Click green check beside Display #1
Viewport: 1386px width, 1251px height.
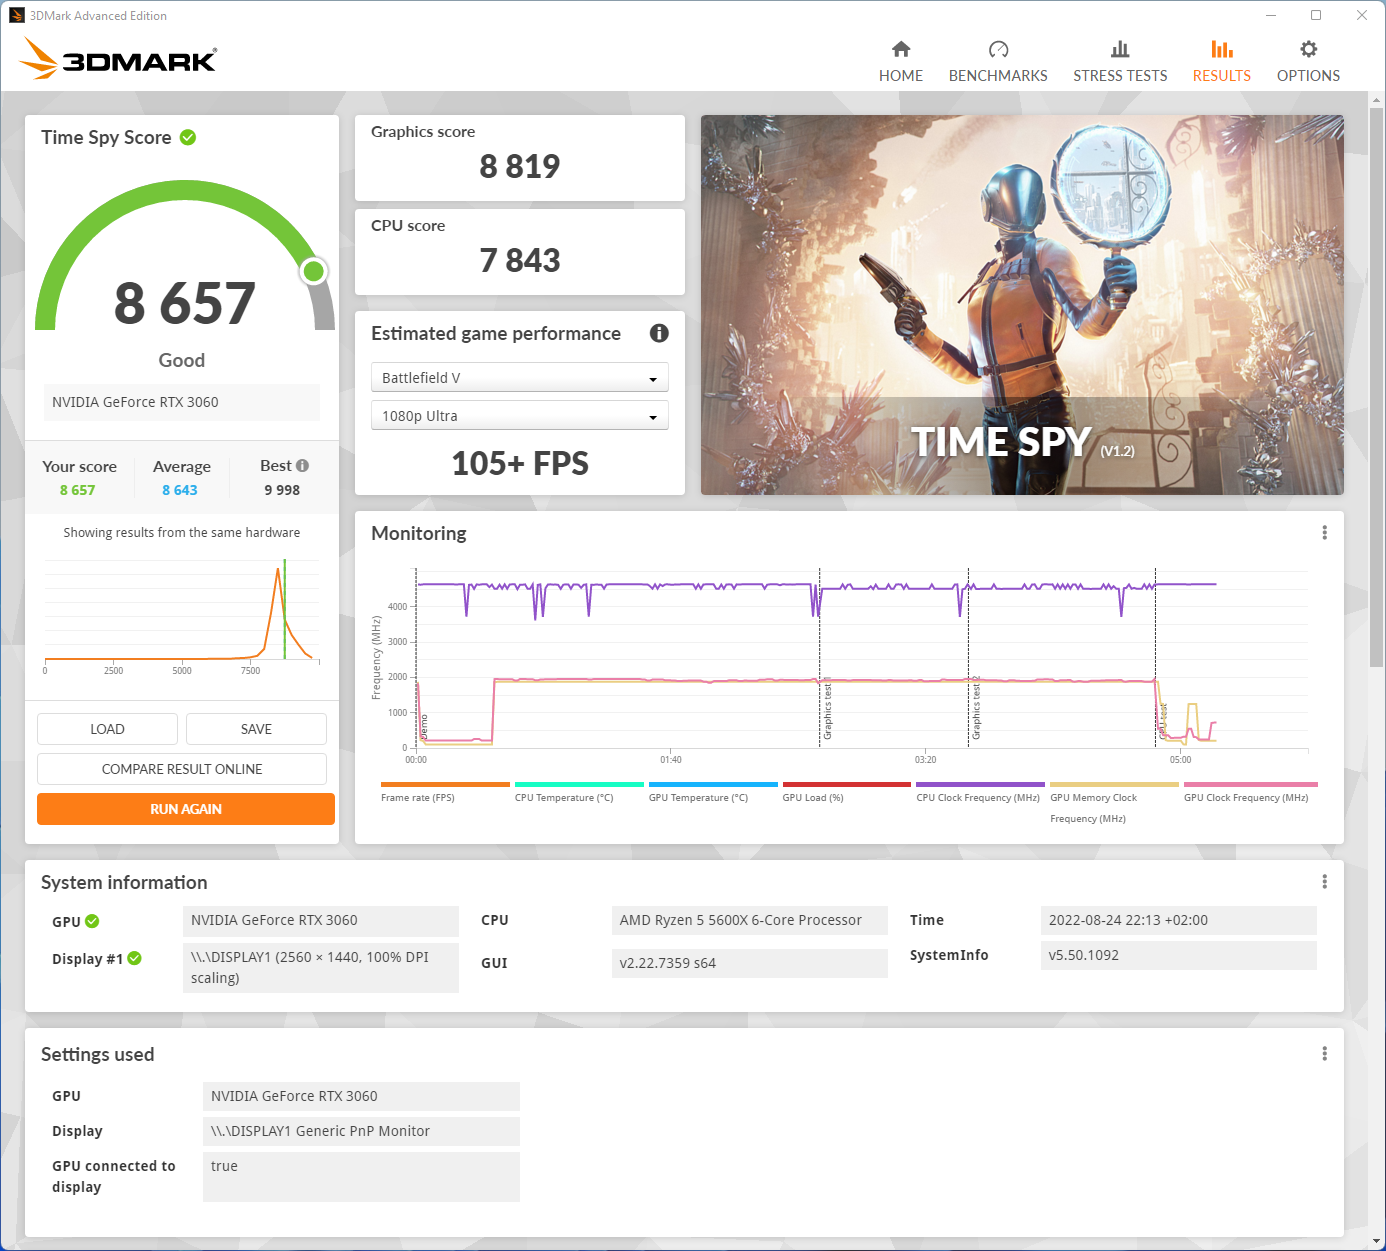coord(135,959)
